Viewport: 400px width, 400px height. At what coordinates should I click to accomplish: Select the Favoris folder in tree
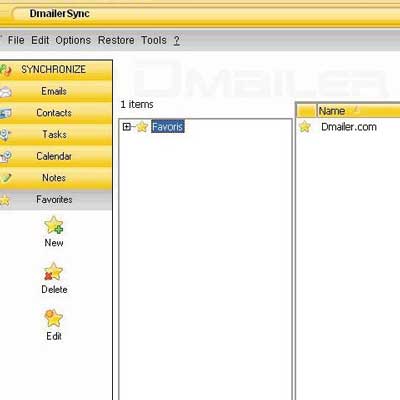pos(167,127)
